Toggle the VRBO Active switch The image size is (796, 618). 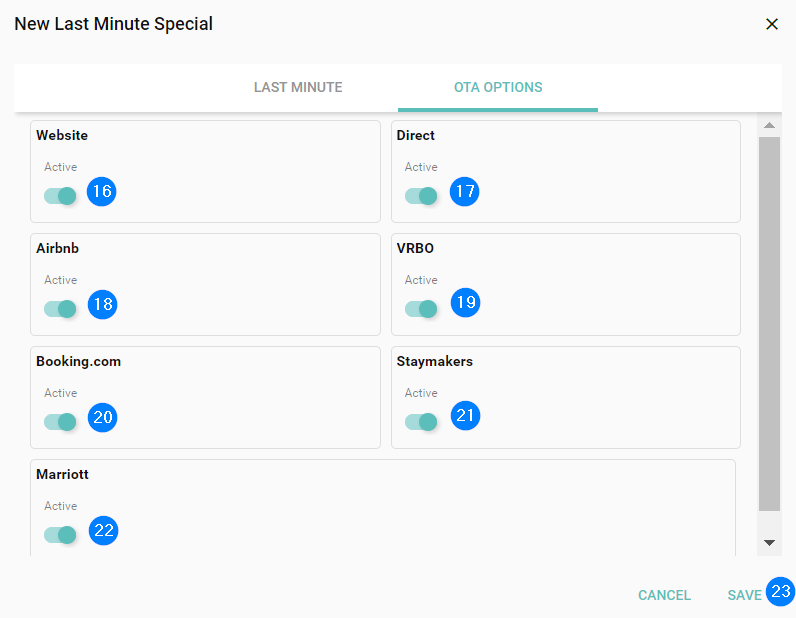pyautogui.click(x=421, y=309)
